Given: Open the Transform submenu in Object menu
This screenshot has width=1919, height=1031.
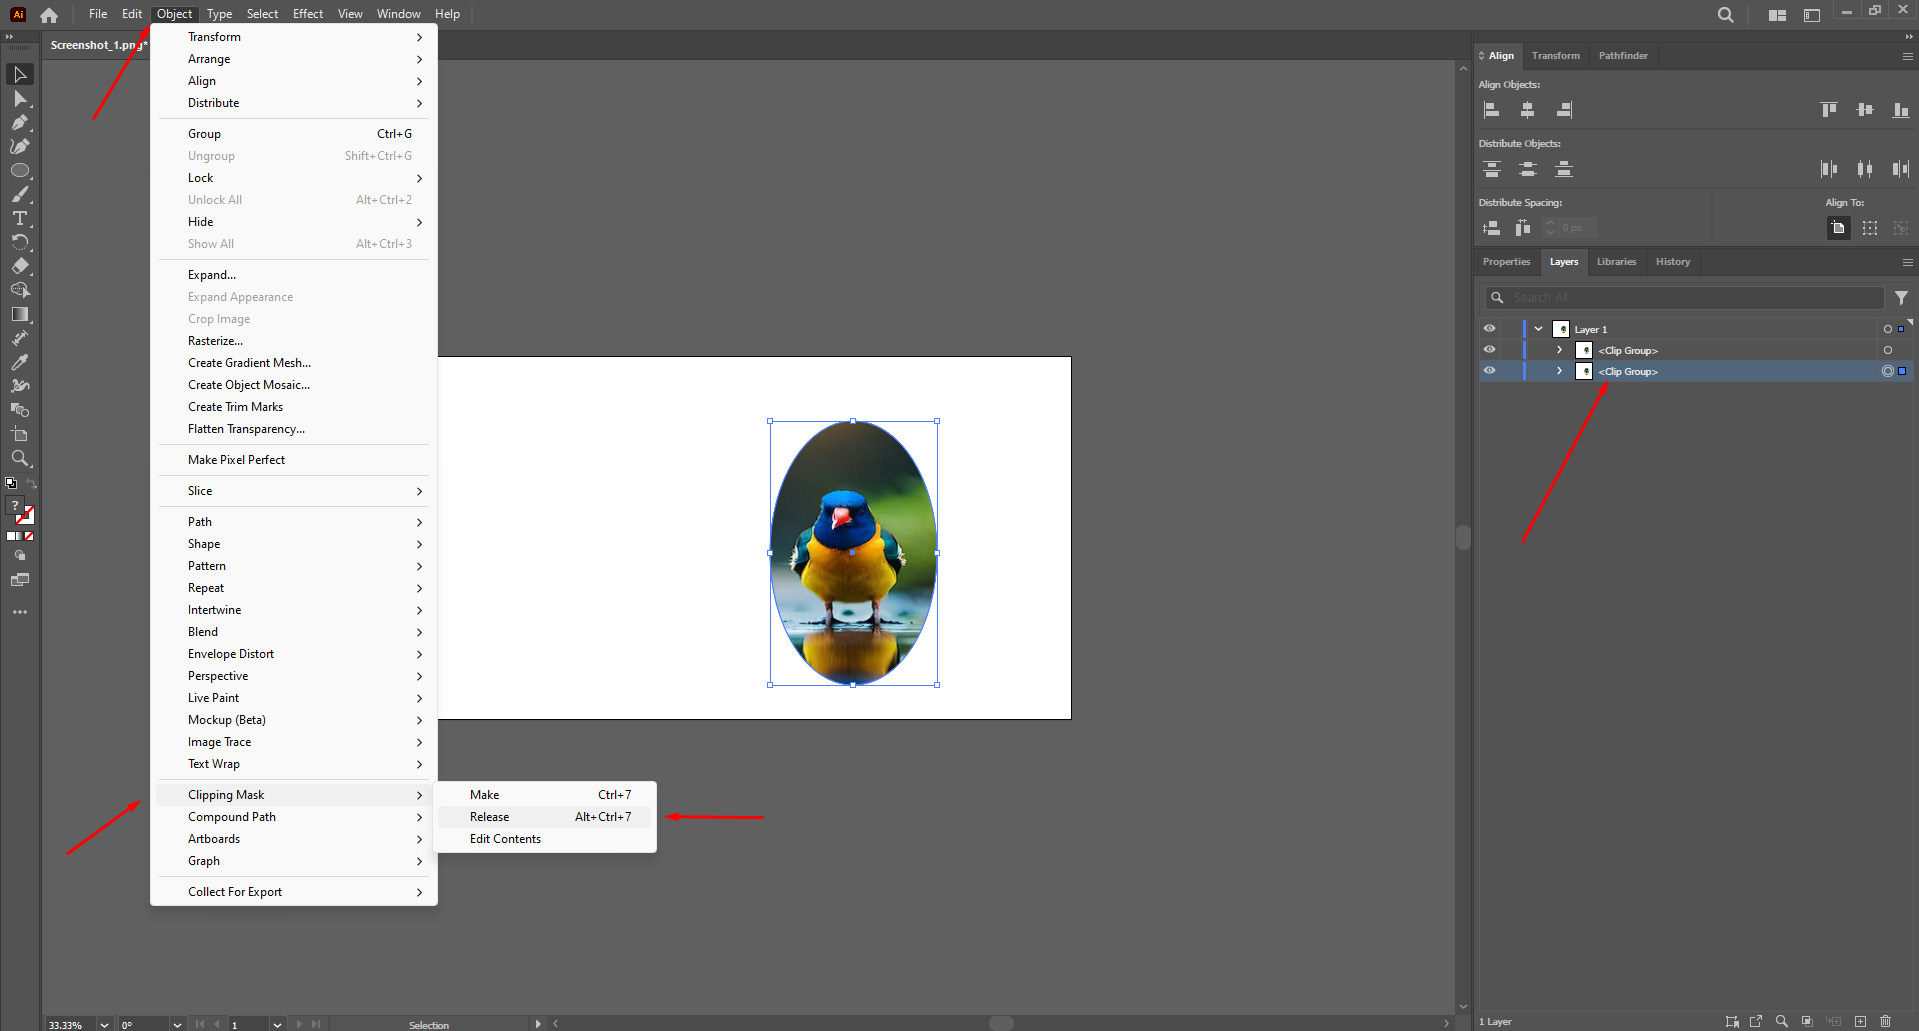Looking at the screenshot, I should point(214,37).
